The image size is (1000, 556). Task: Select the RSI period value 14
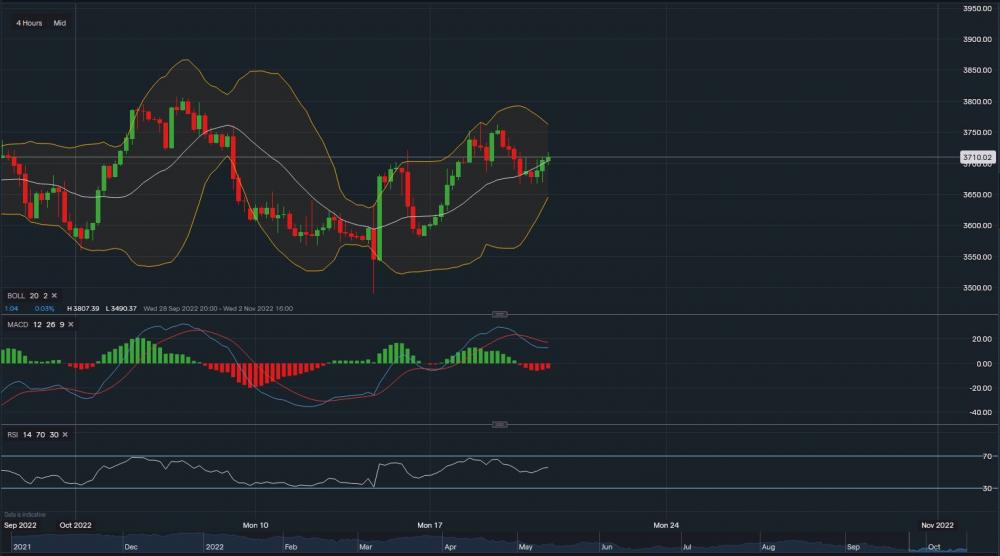point(26,435)
